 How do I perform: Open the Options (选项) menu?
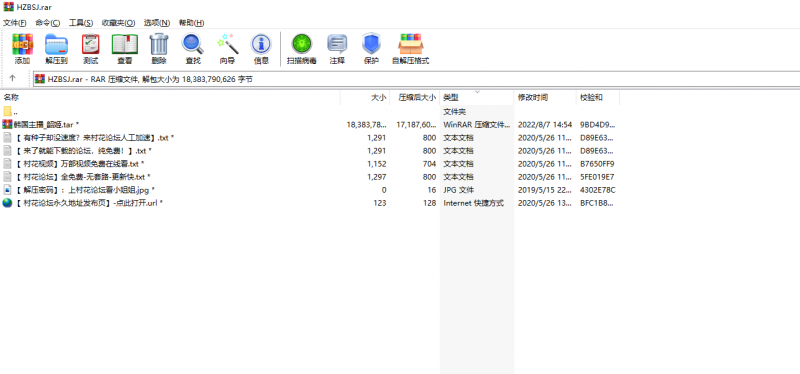157,23
